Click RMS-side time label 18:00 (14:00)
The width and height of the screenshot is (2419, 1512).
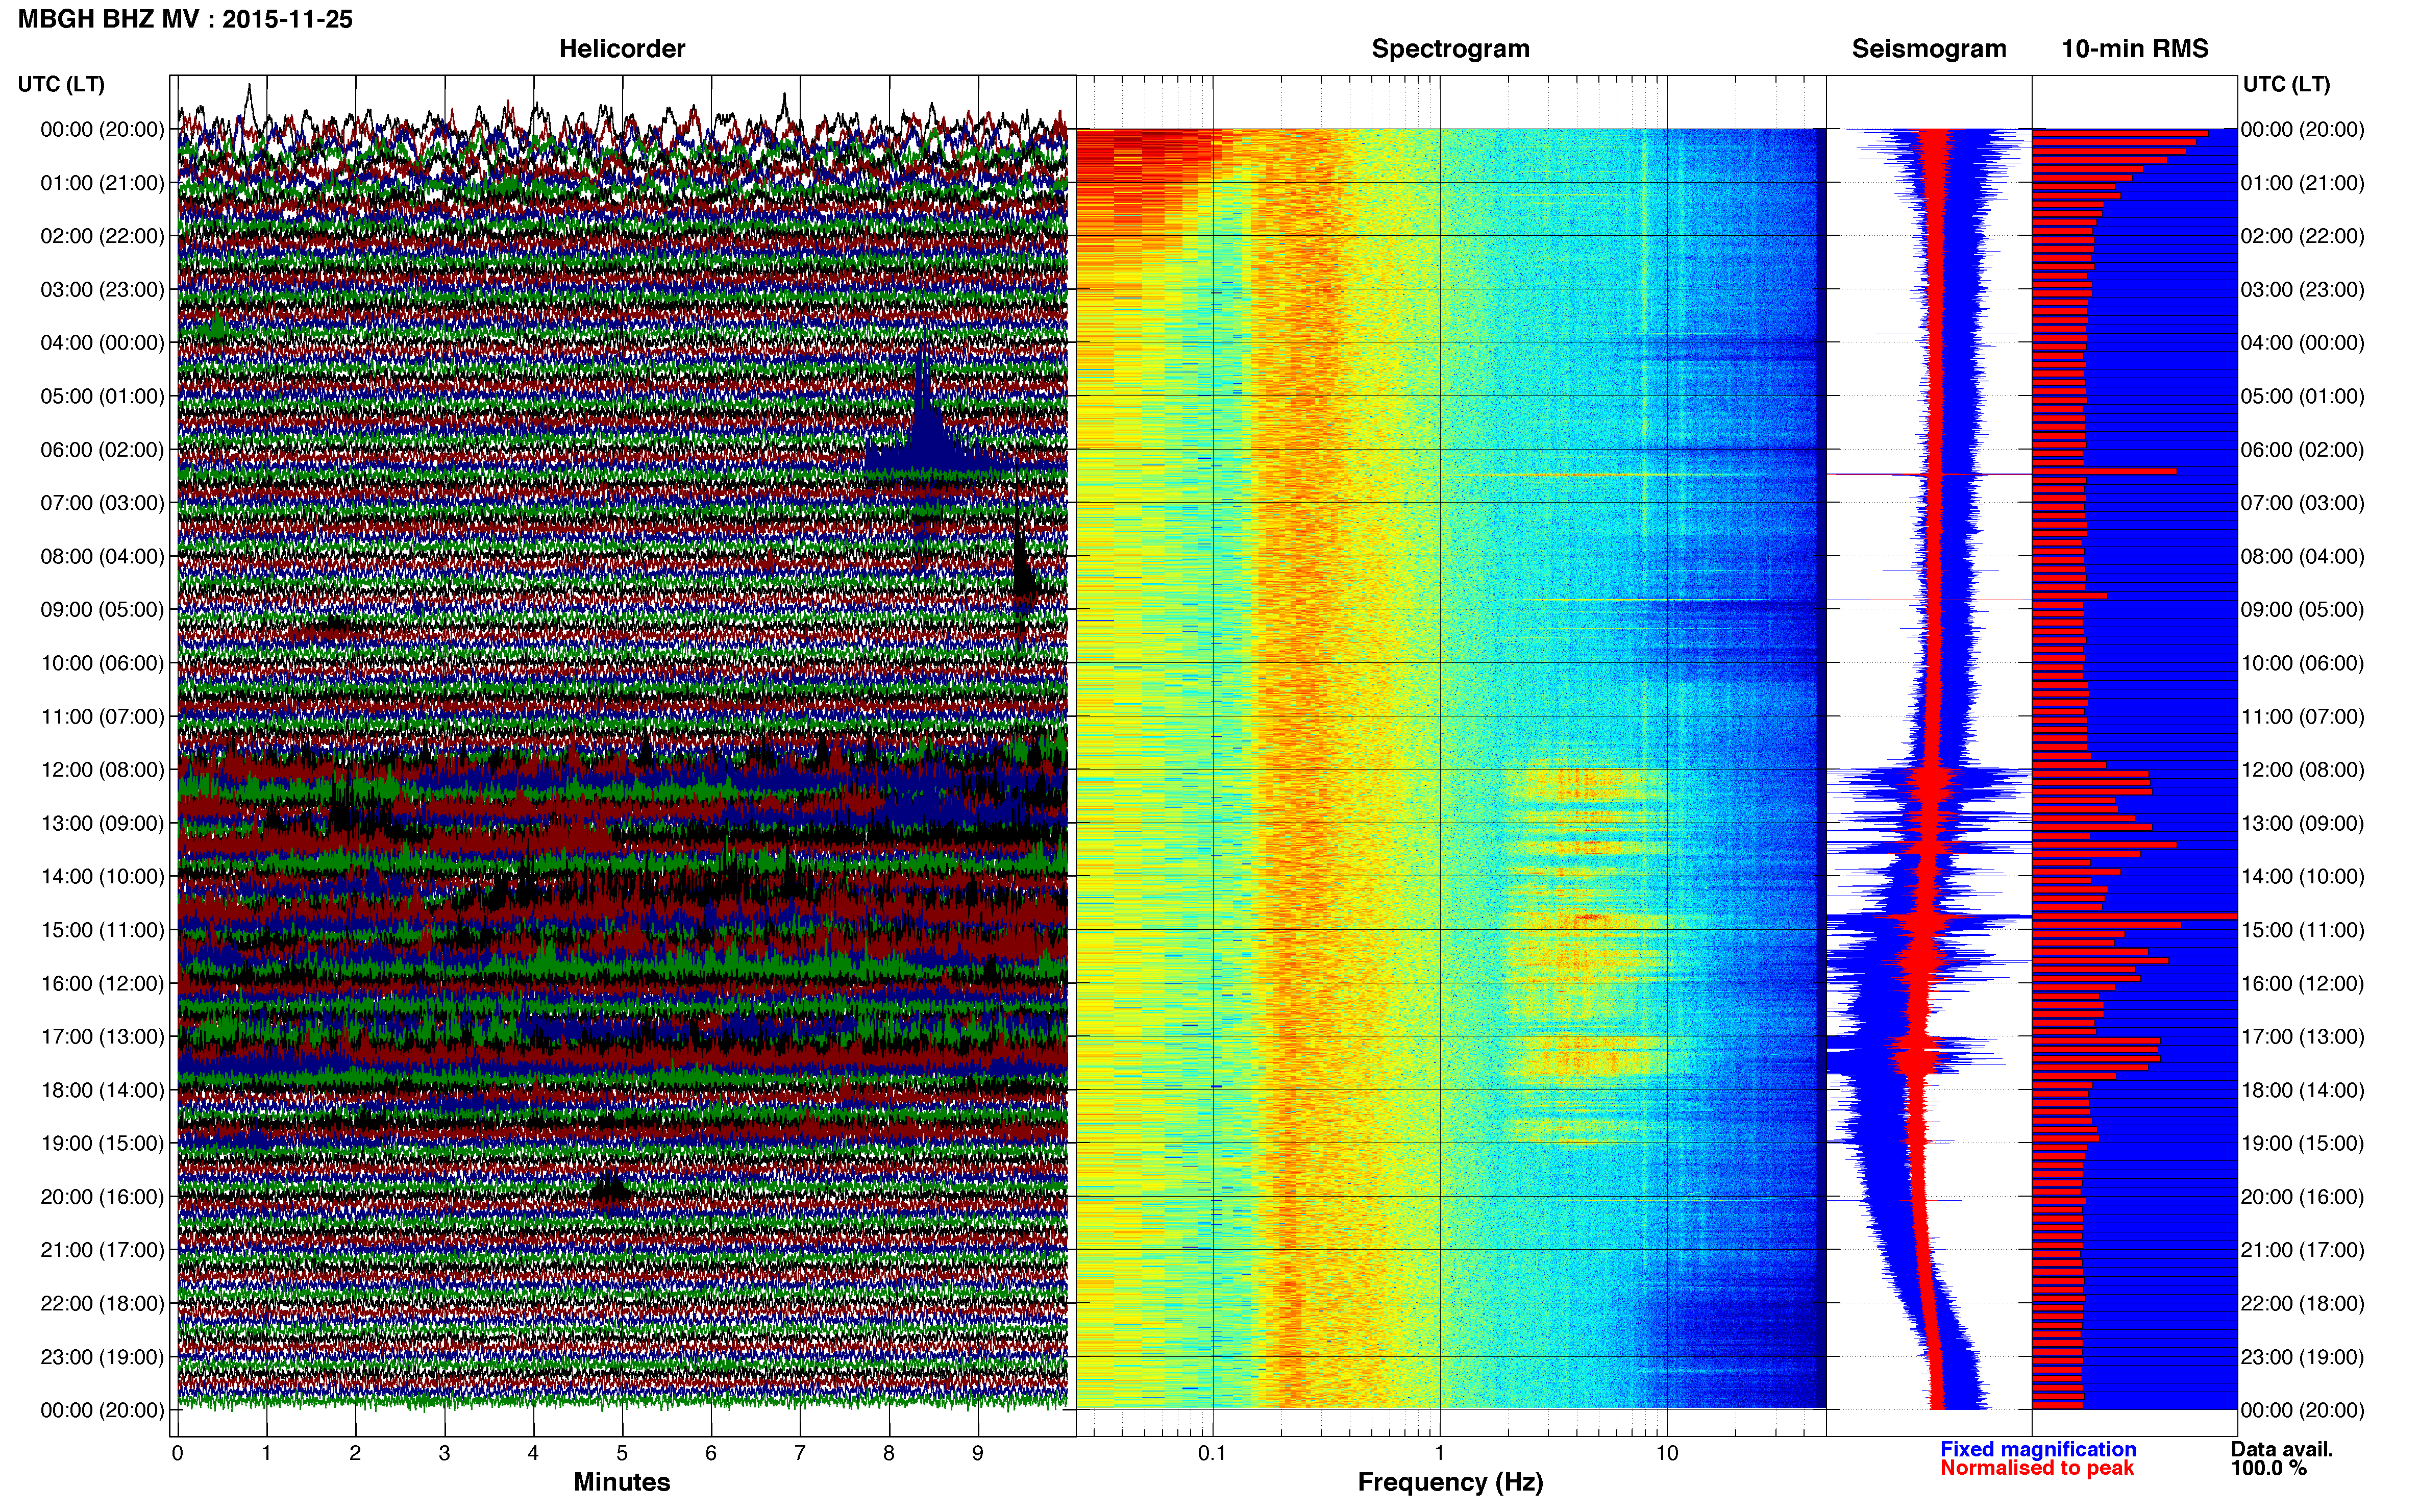[x=2302, y=1090]
